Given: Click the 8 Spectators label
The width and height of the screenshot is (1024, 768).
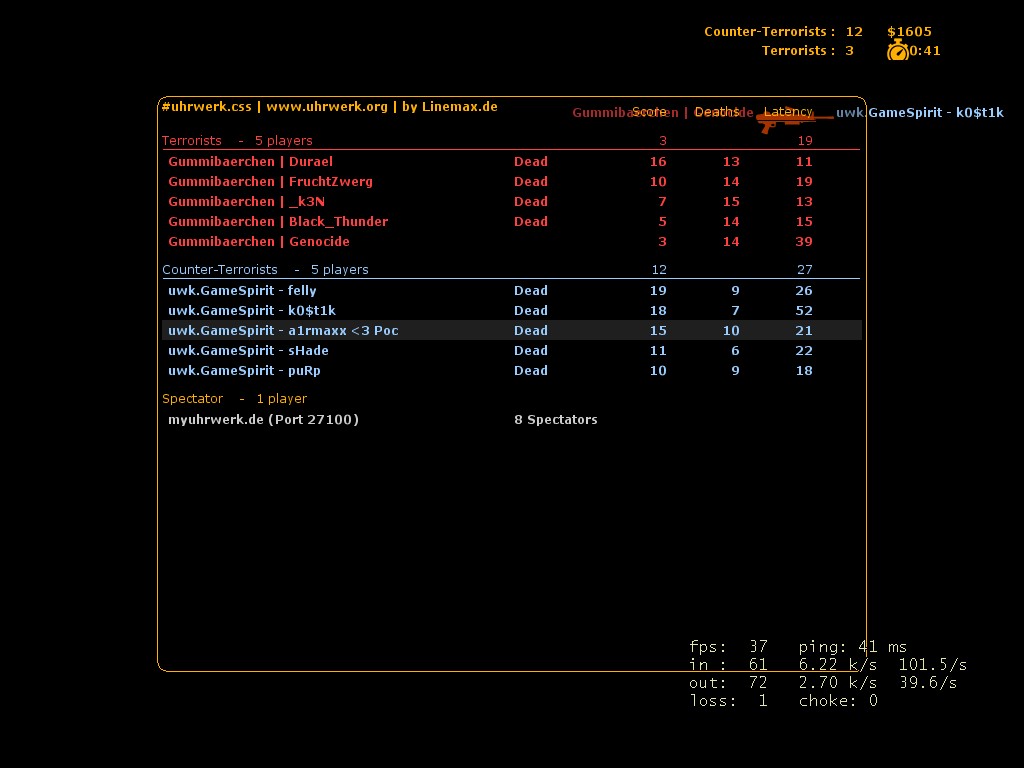Looking at the screenshot, I should [555, 419].
